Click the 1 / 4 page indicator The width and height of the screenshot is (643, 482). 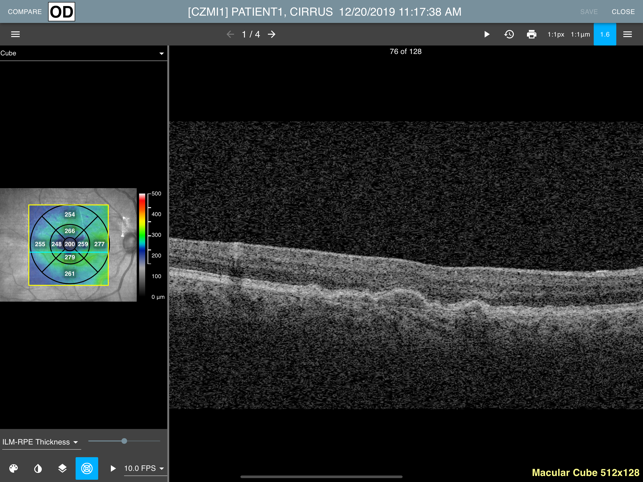coord(251,34)
